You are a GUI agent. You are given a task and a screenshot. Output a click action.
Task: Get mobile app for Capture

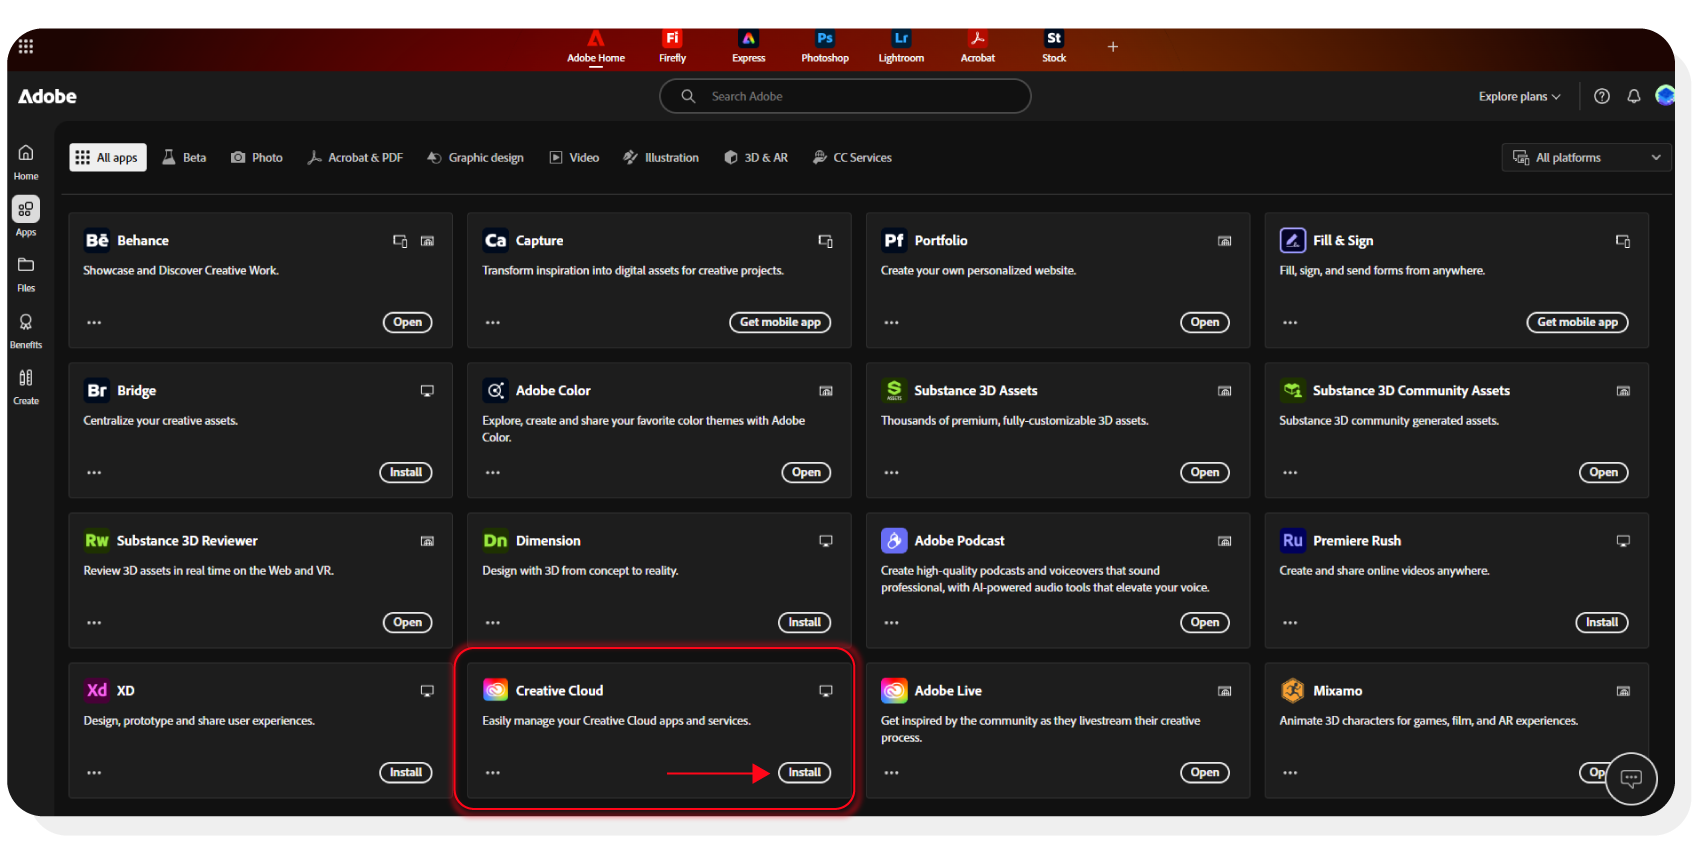tap(780, 323)
